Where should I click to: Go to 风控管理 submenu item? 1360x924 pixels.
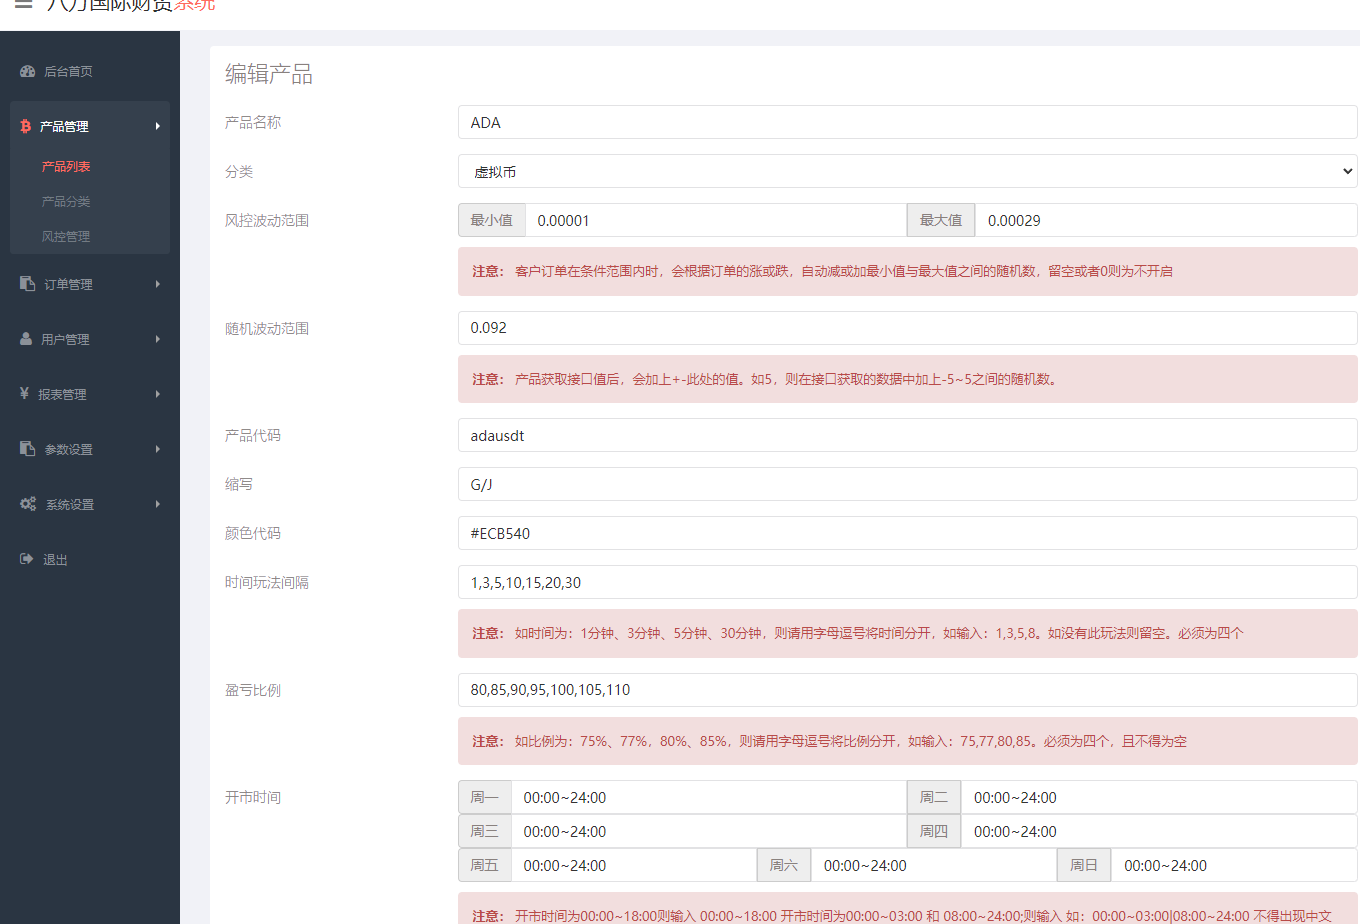click(x=66, y=236)
